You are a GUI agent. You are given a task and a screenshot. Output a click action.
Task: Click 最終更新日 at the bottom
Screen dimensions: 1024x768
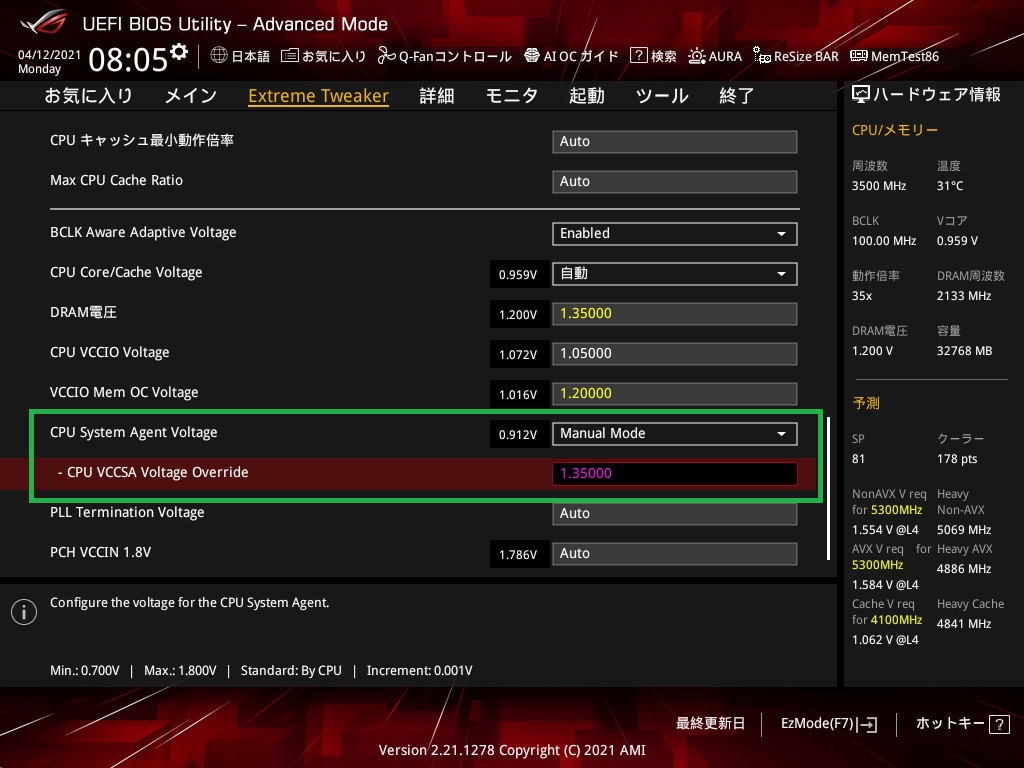(710, 724)
